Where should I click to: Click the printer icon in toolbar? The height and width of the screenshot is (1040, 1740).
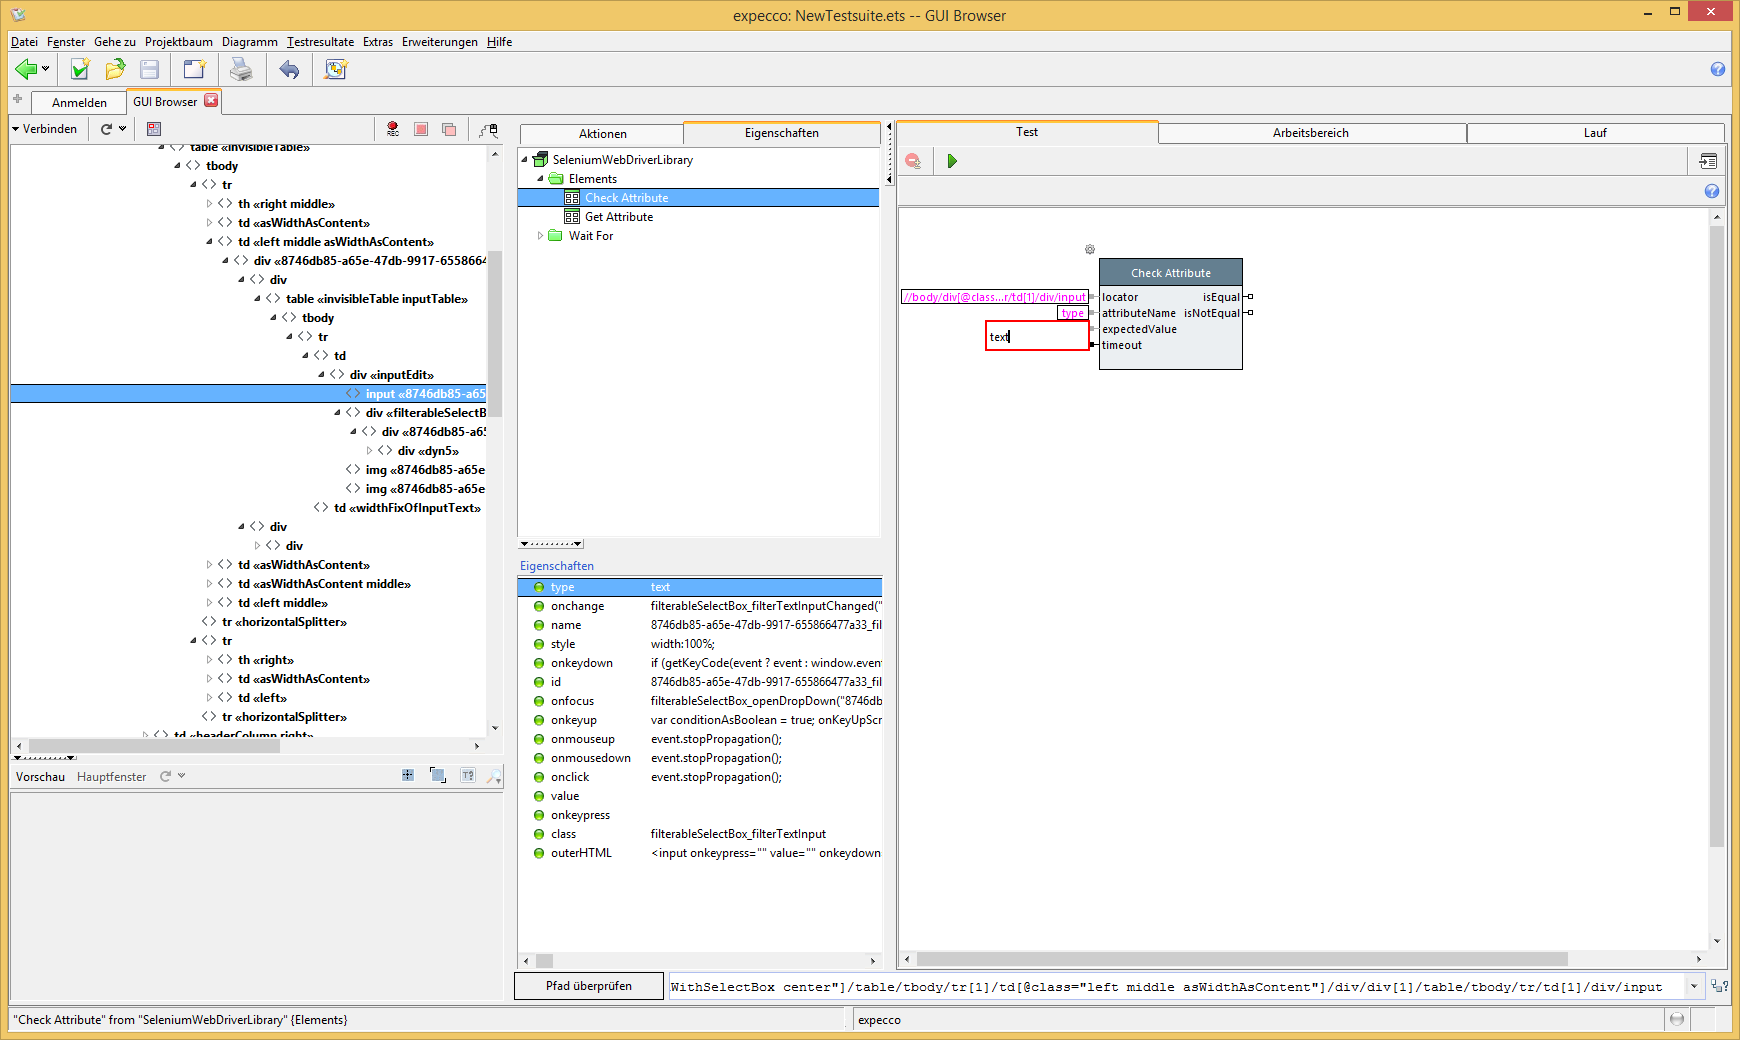point(241,69)
